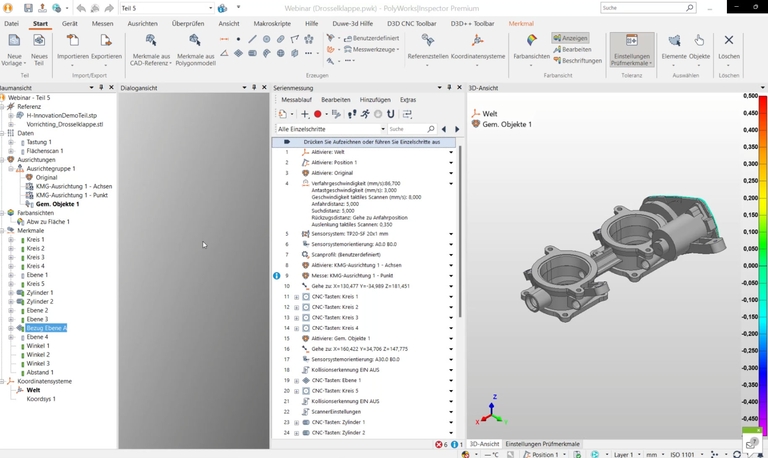768x458 pixels.
Task: Open Merkmale aus CAD-Referenz
Action: 151,50
